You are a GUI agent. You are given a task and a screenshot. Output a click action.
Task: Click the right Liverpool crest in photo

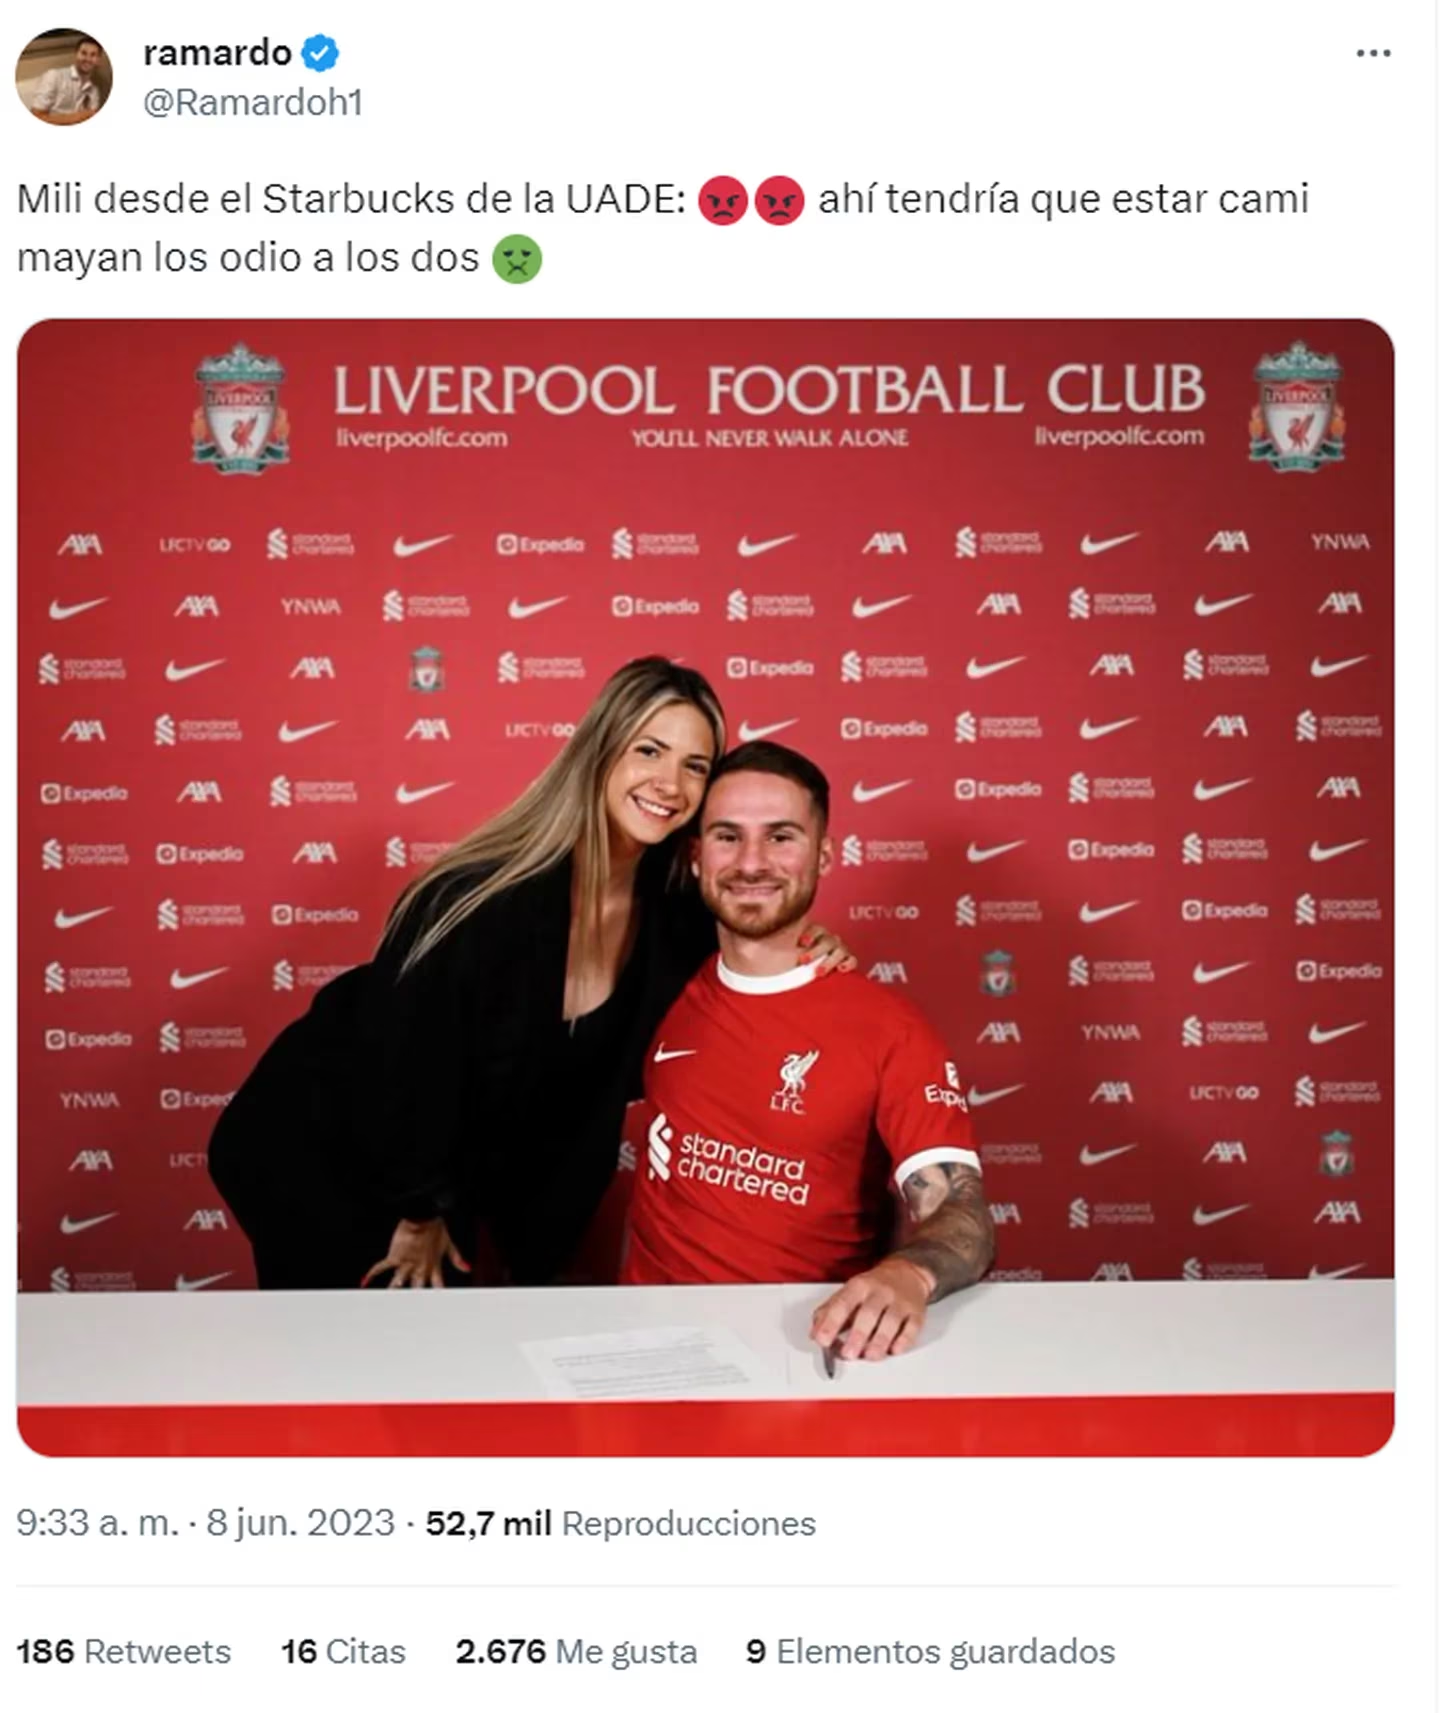pos(1297,405)
